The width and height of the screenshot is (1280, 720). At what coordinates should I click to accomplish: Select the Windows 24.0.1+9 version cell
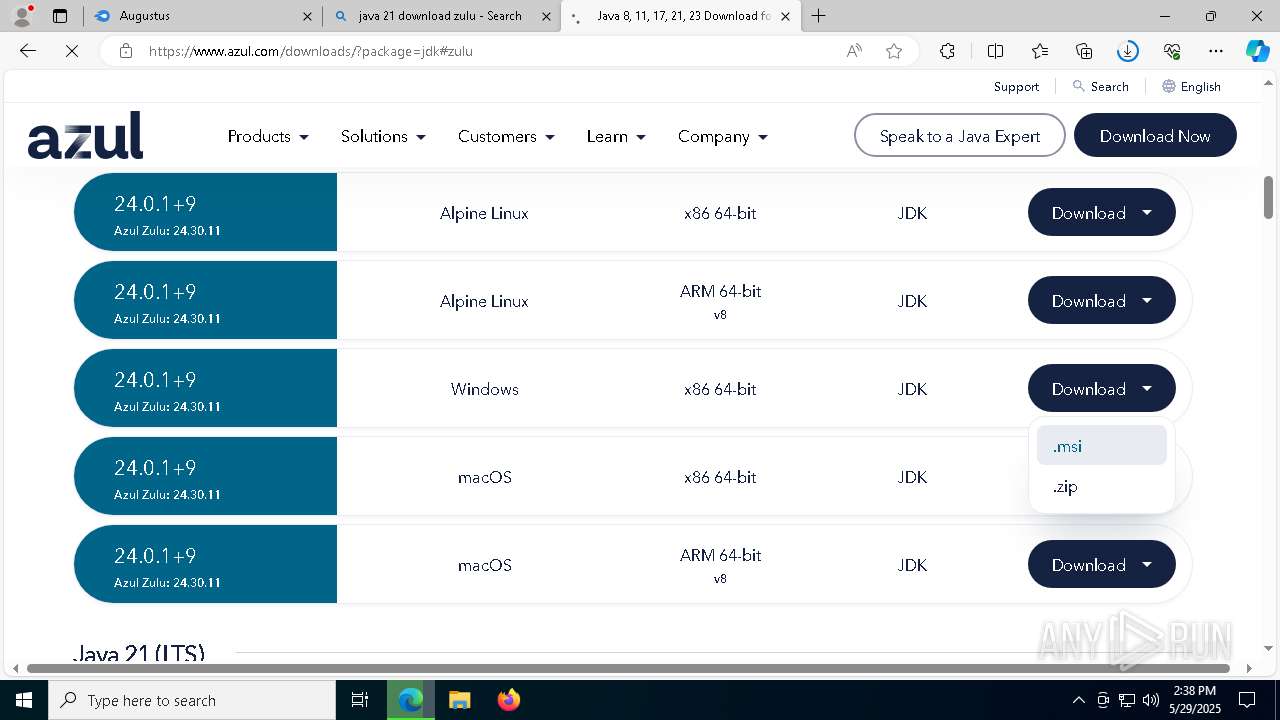[205, 389]
